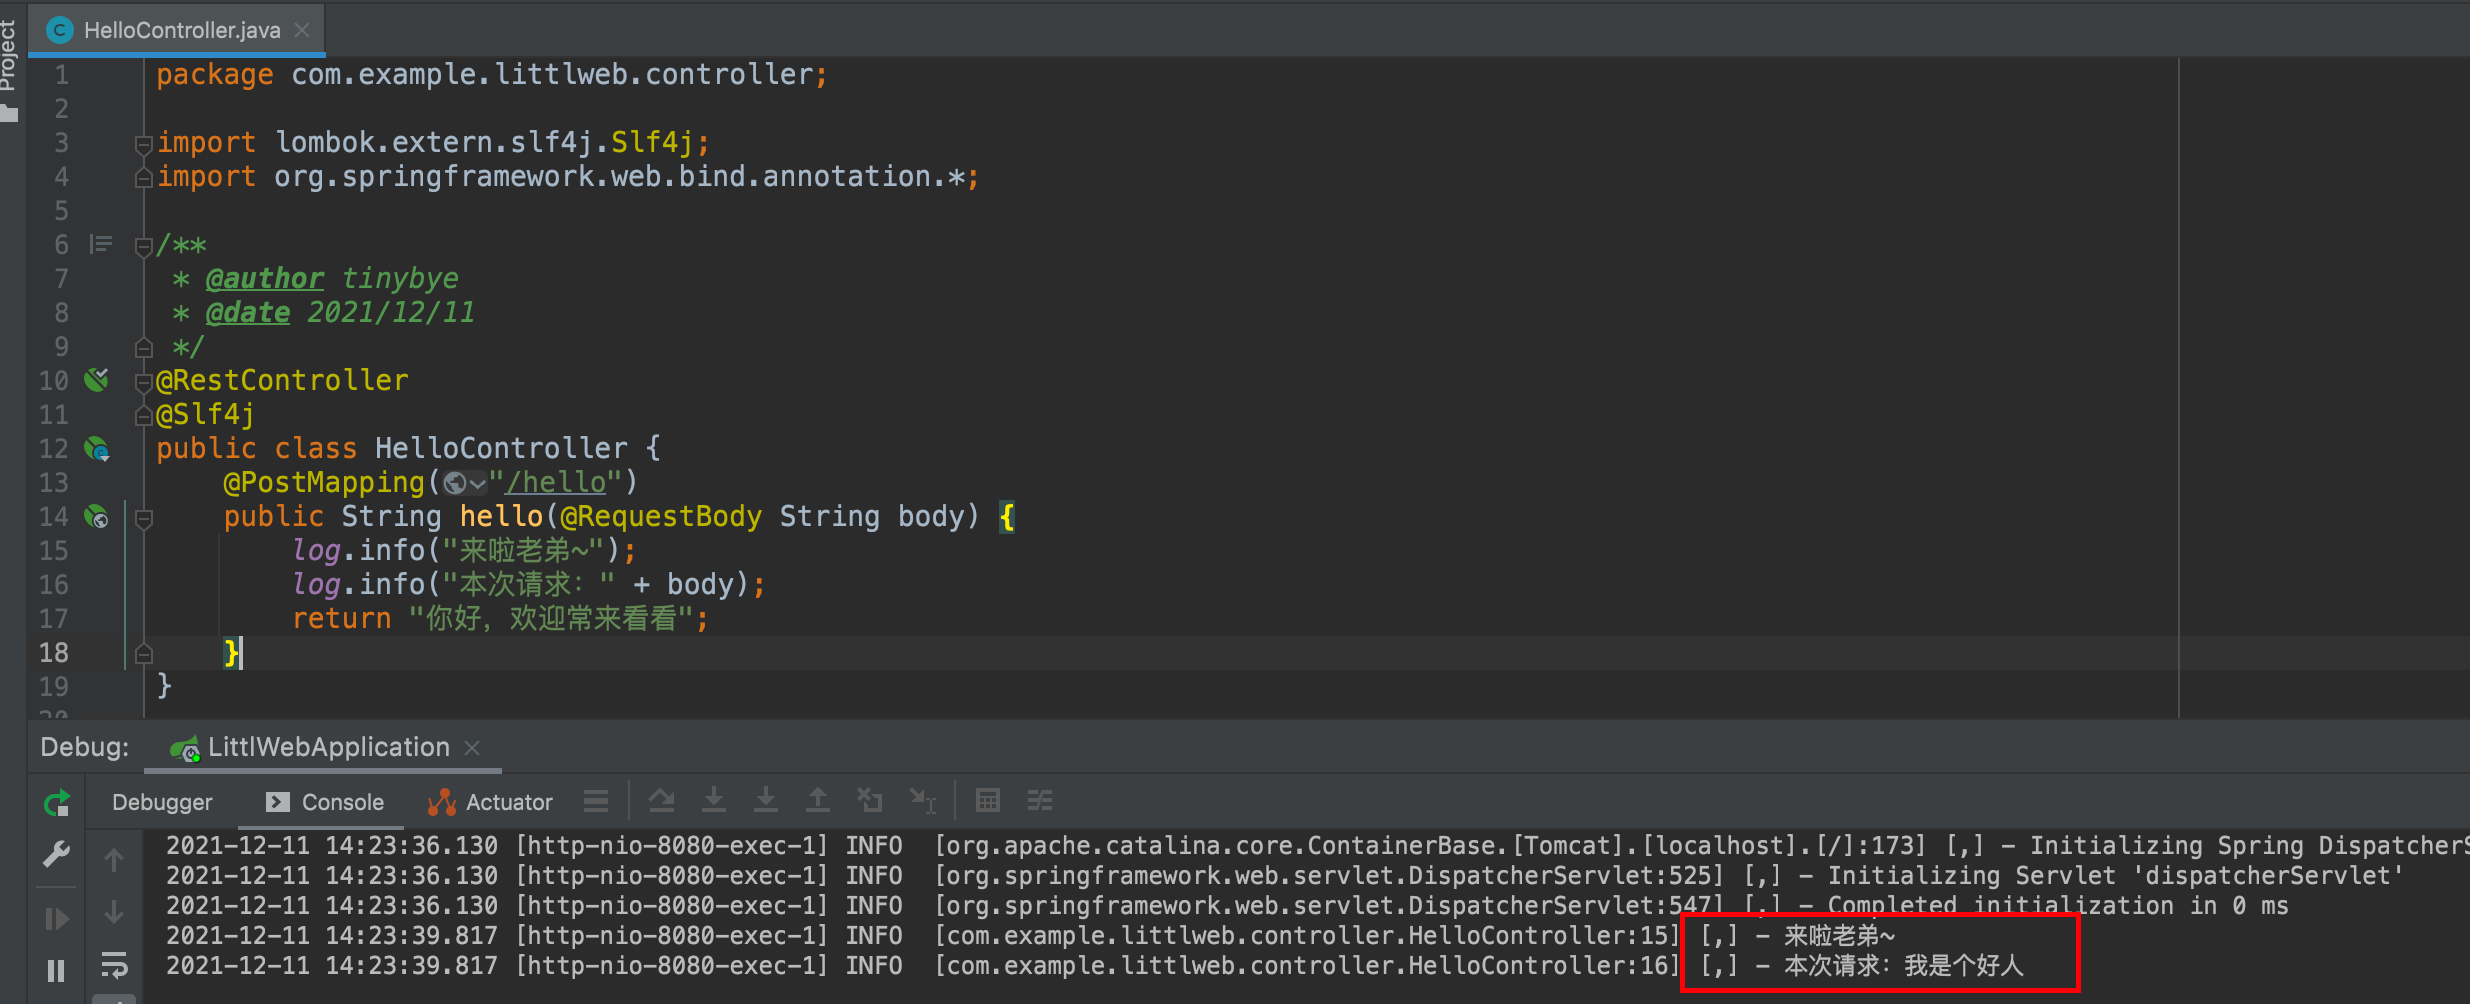Trace the current stream chain
Viewport: 2470px width, 1004px height.
coord(1040,800)
